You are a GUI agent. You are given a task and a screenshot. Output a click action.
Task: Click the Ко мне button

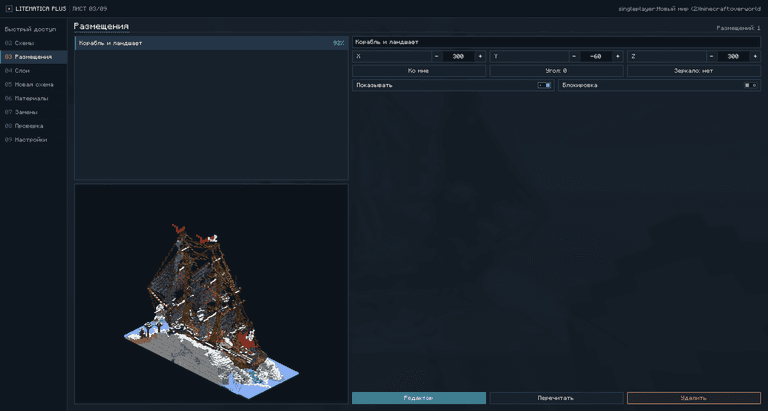click(x=419, y=71)
